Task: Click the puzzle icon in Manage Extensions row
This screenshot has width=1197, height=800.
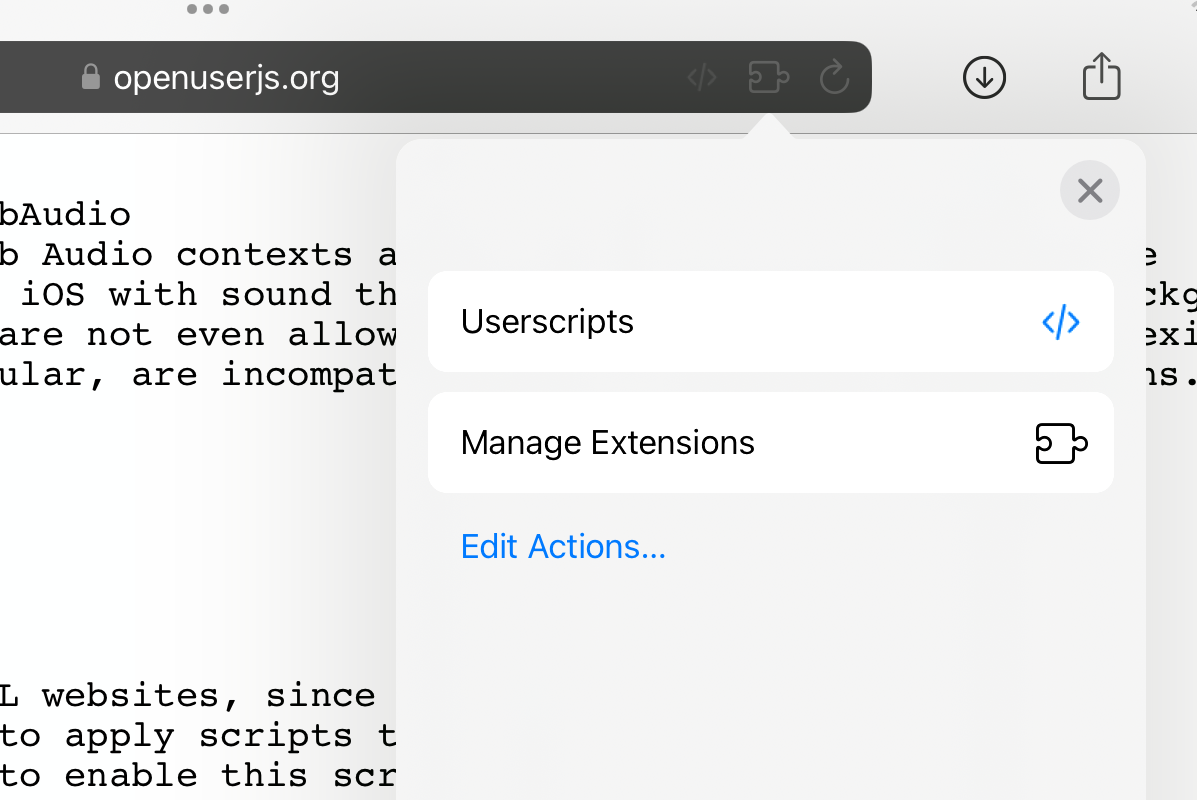Action: point(1060,443)
